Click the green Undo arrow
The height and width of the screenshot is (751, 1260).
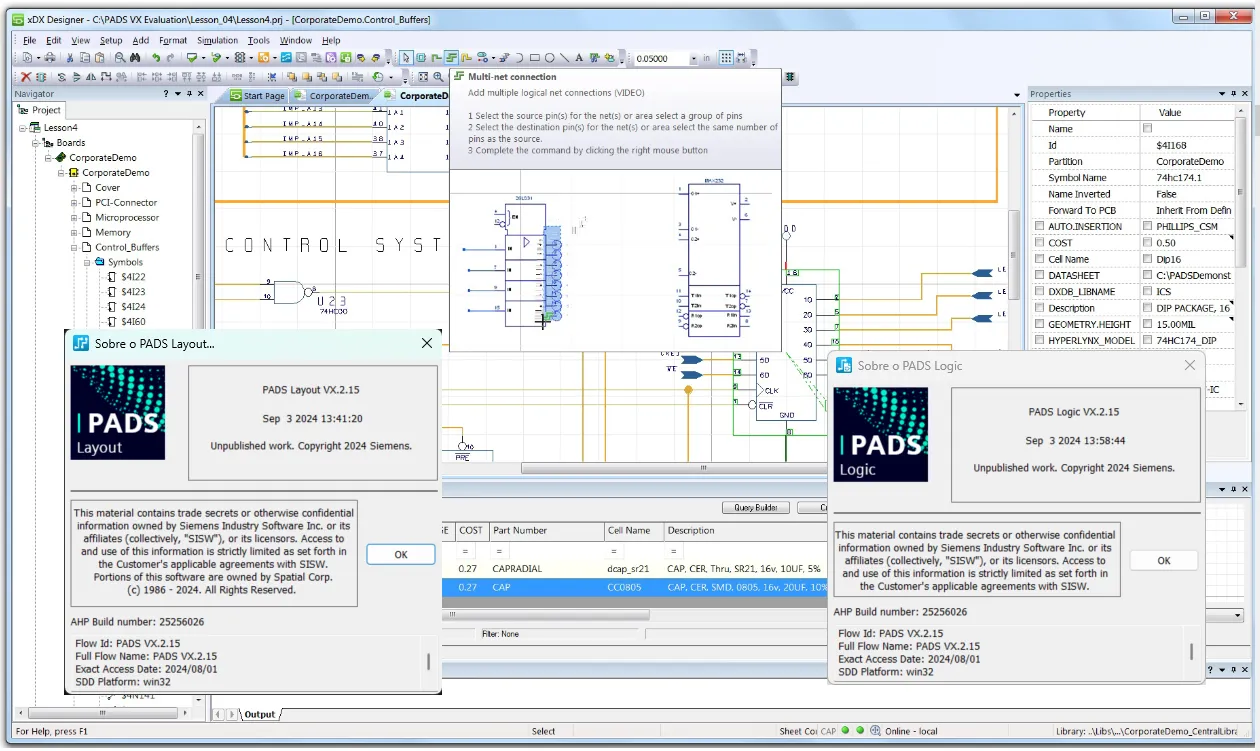point(156,58)
